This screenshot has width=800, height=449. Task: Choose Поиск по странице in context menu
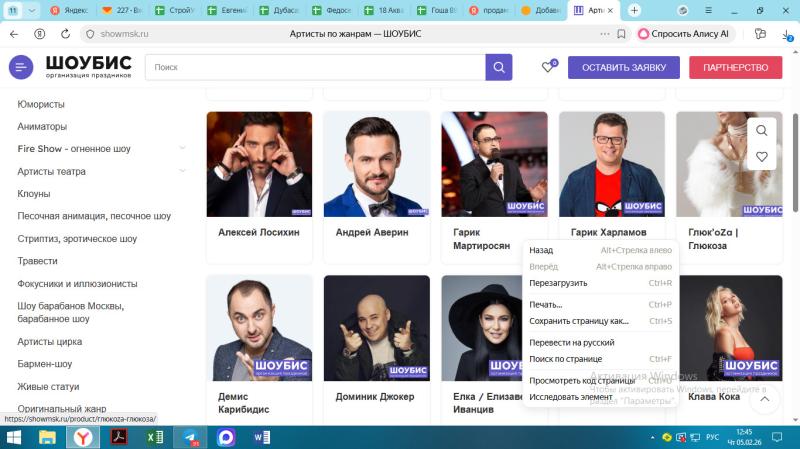(x=601, y=359)
